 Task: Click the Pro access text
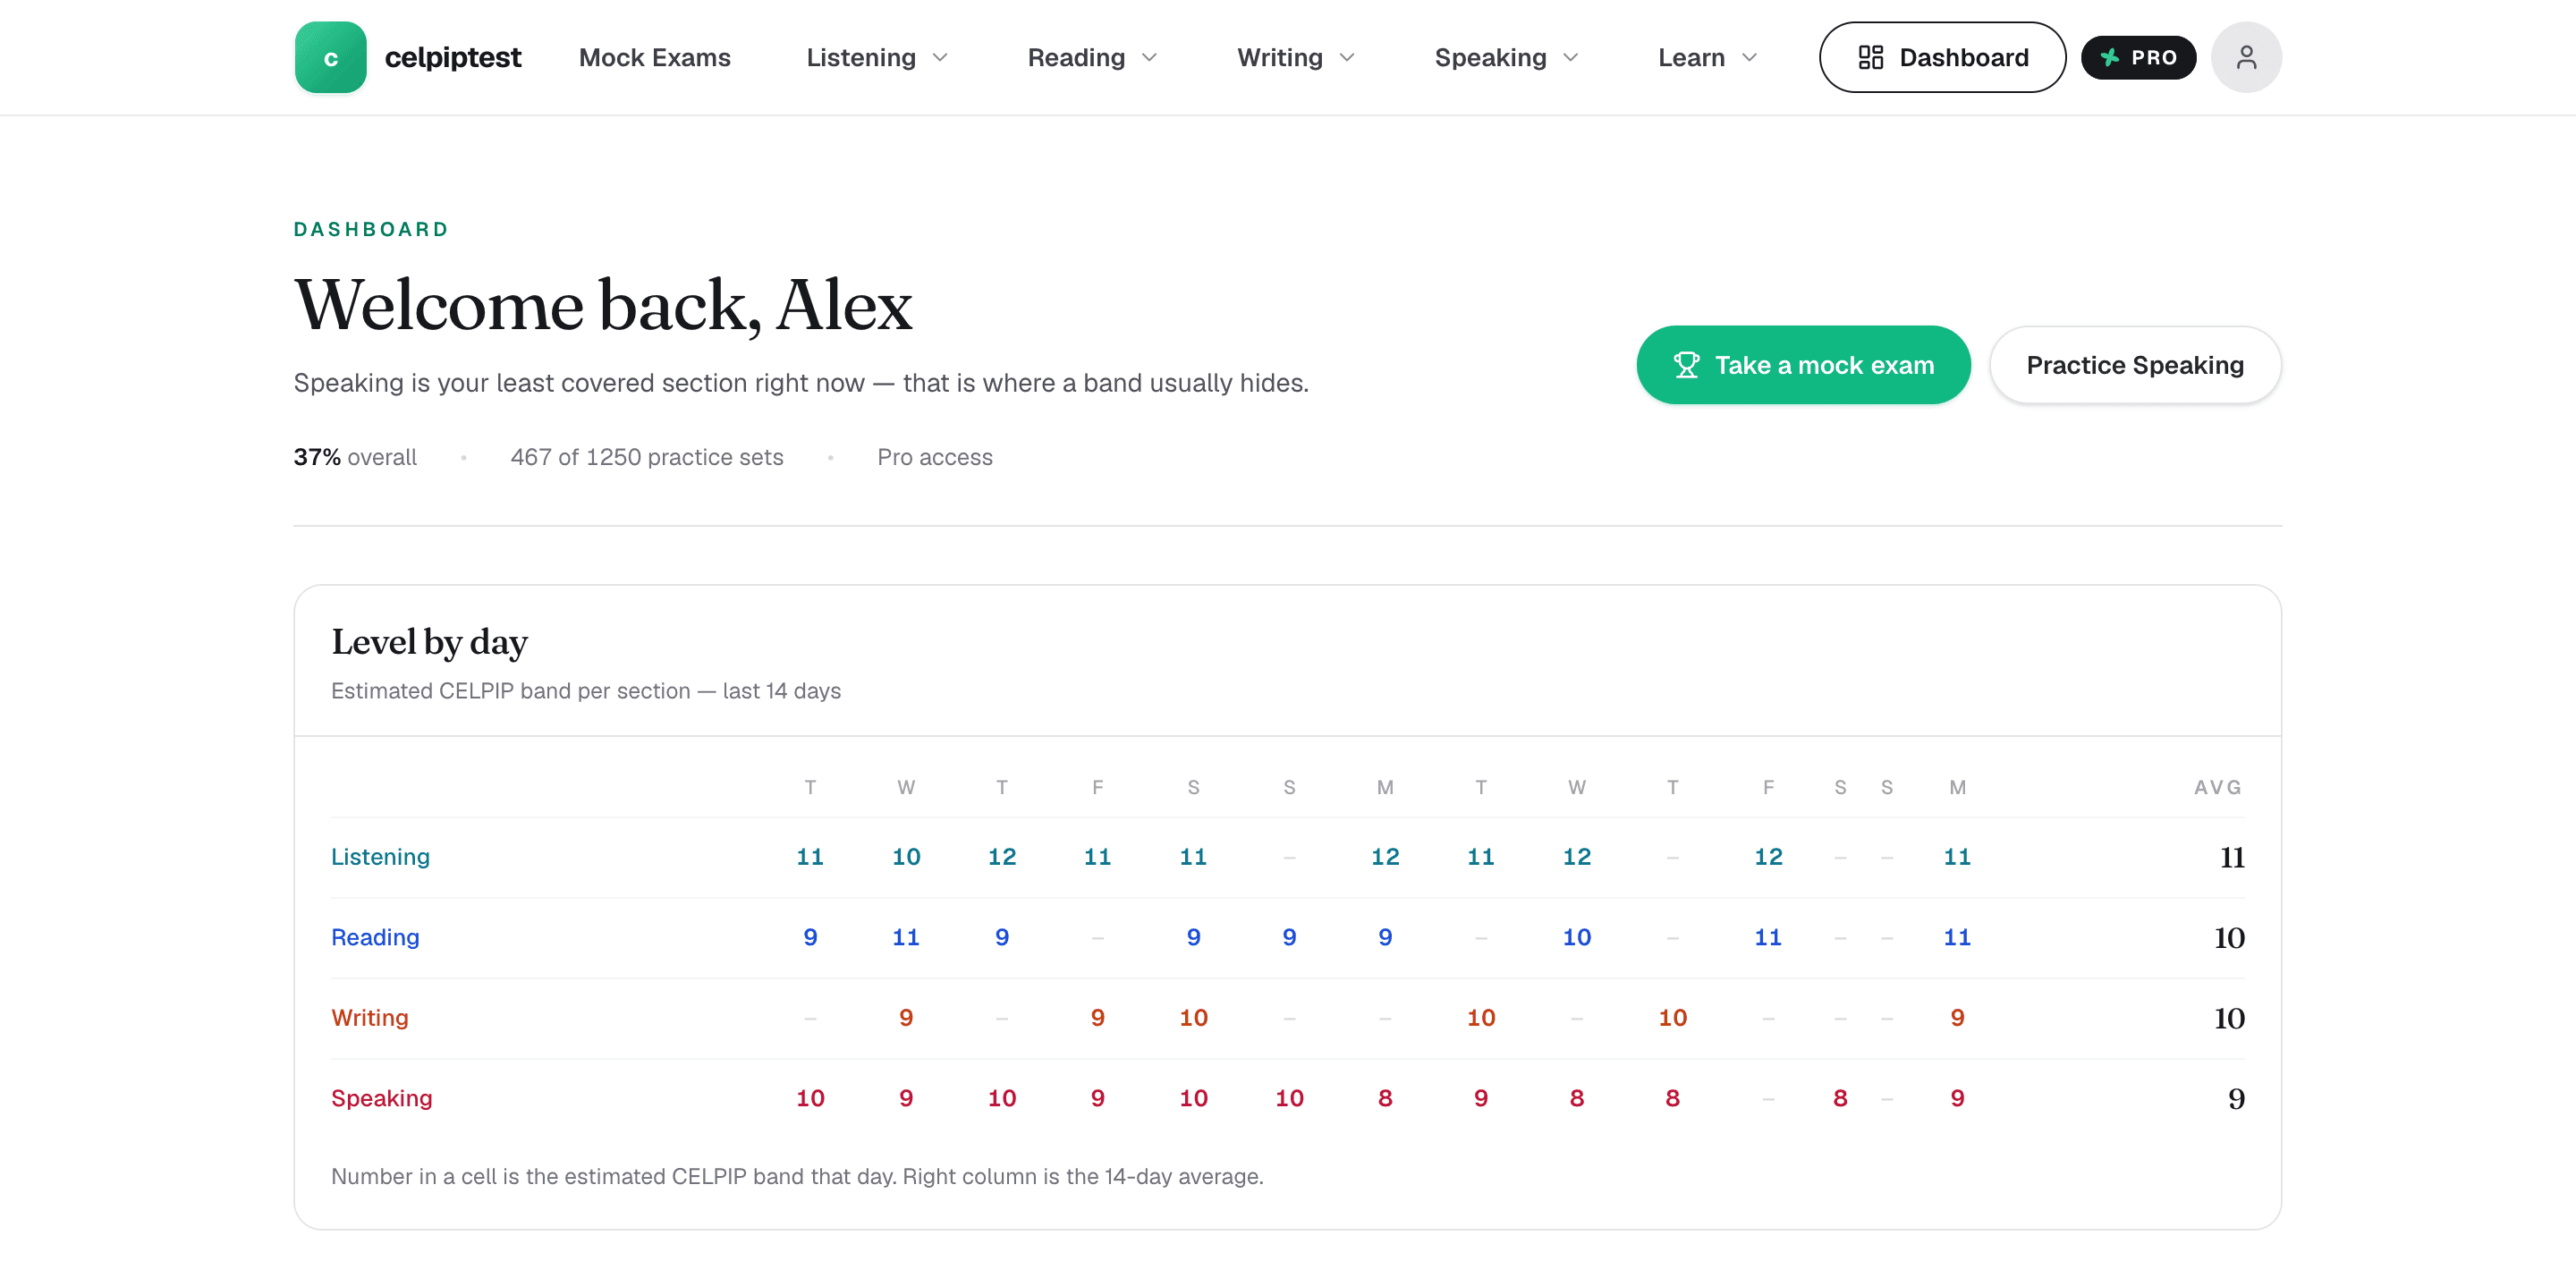934,457
